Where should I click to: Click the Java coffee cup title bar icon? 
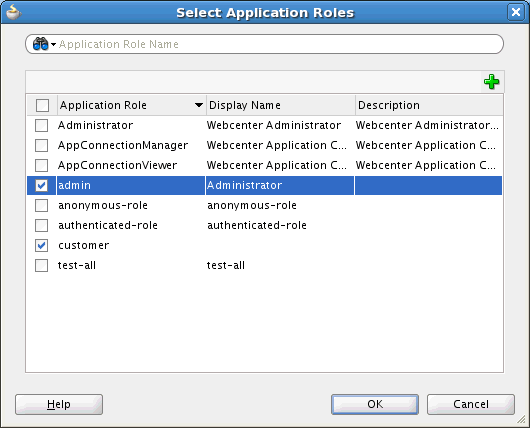14,12
